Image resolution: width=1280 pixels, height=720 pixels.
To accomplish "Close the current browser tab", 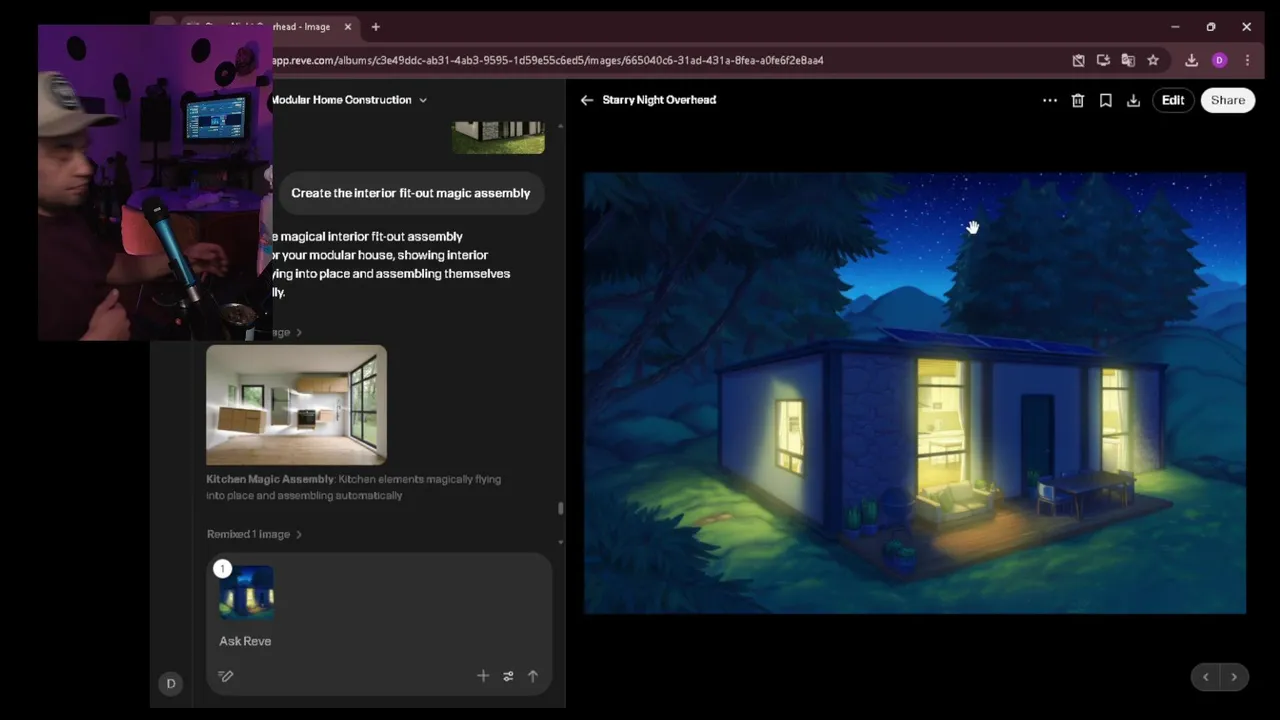I will [348, 27].
